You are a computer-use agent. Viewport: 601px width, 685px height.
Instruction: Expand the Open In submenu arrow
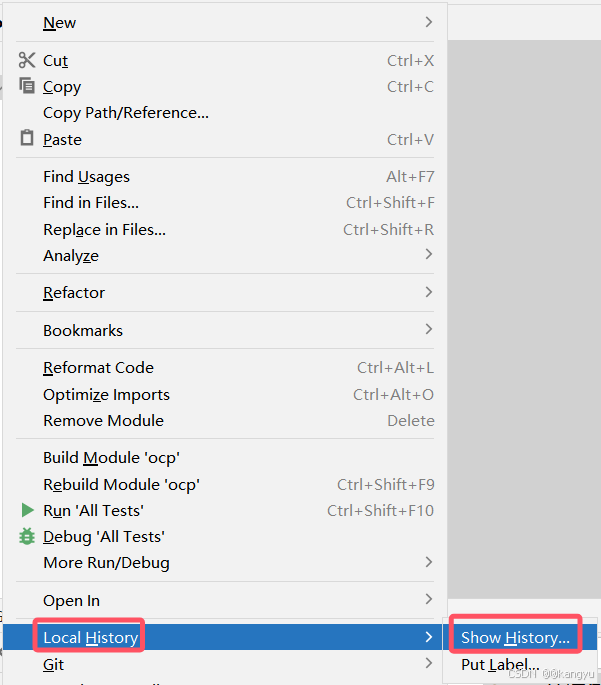[428, 599]
